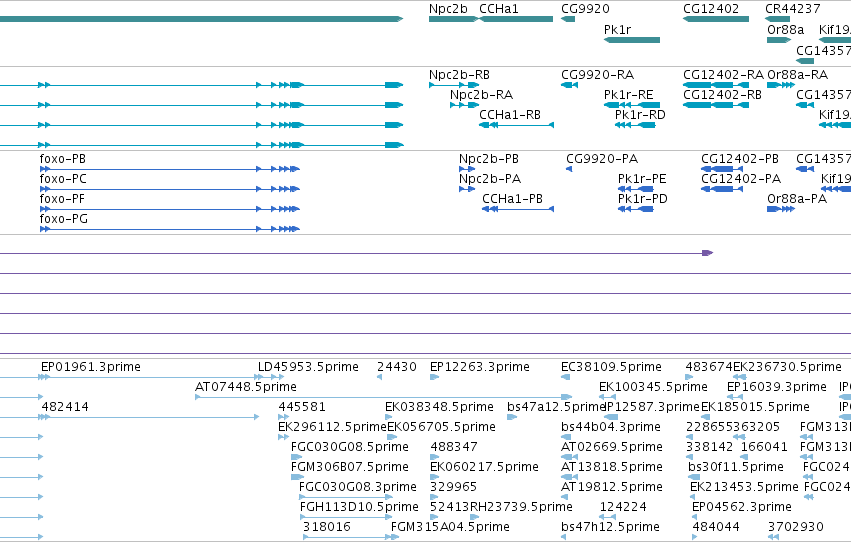Click EST LD45953.5prime
Screen dimensions: 851x542
pos(308,367)
